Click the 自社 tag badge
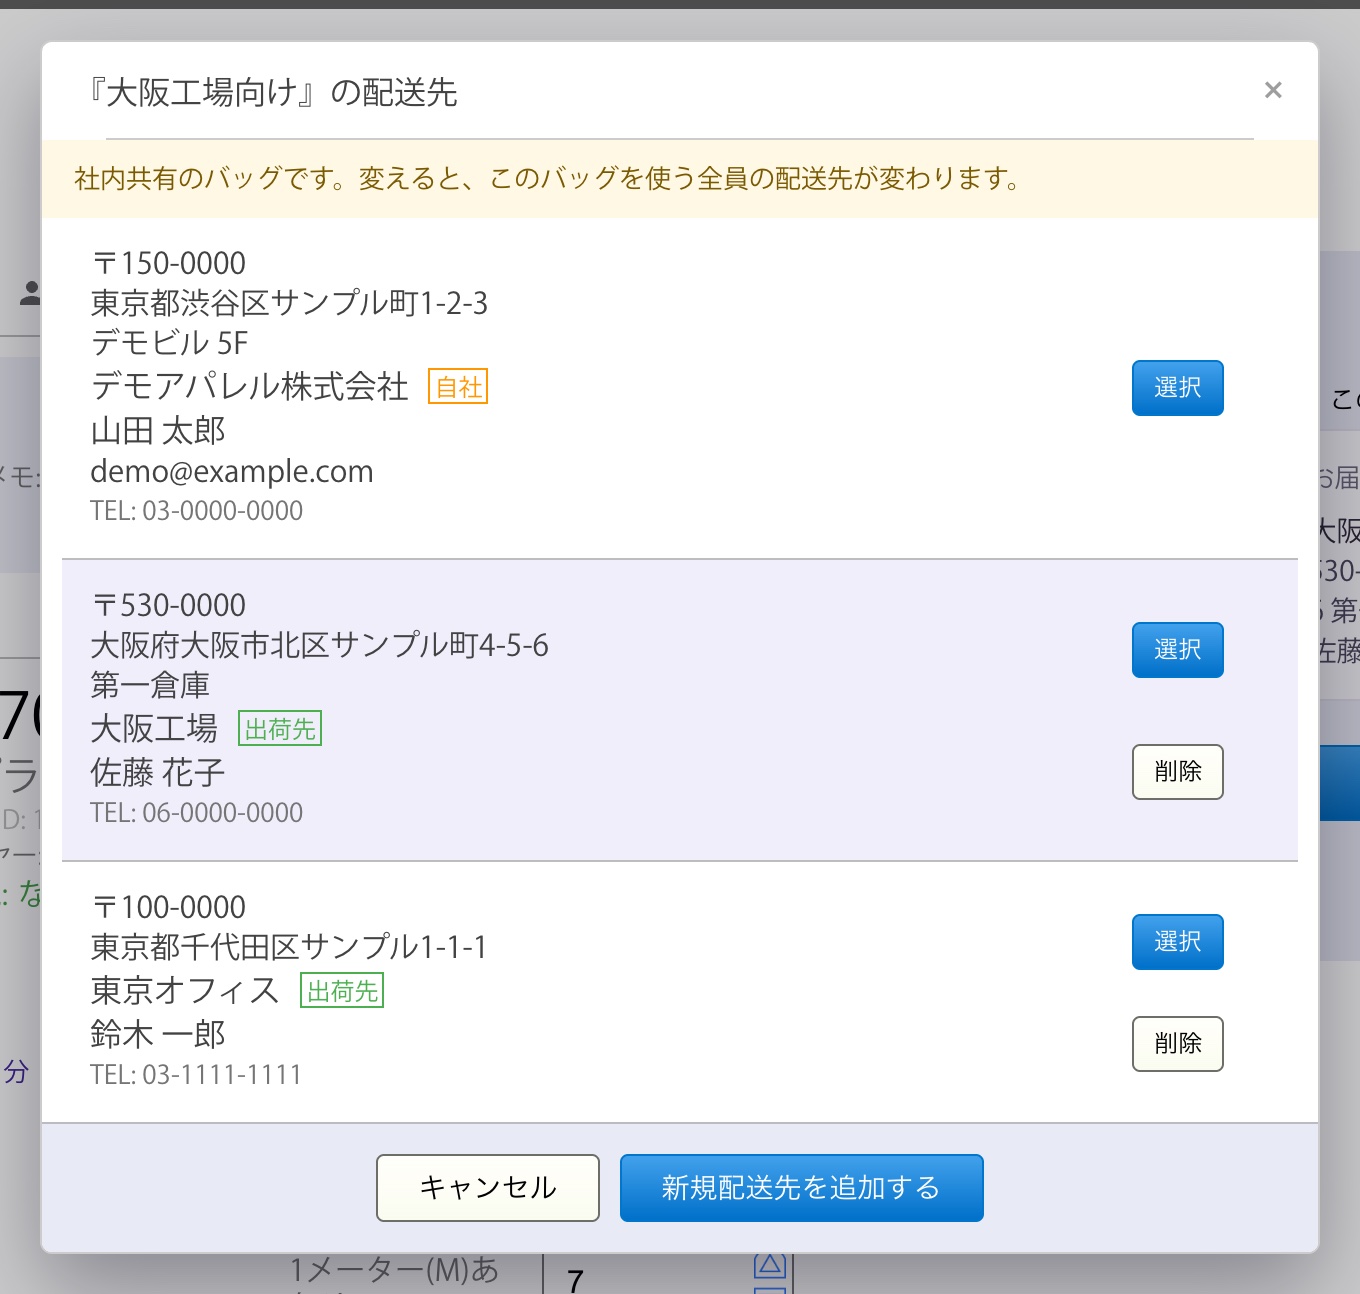 tap(458, 387)
